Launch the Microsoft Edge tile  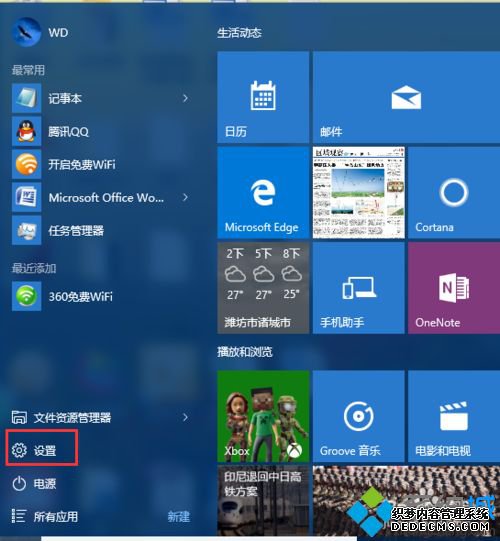click(263, 193)
